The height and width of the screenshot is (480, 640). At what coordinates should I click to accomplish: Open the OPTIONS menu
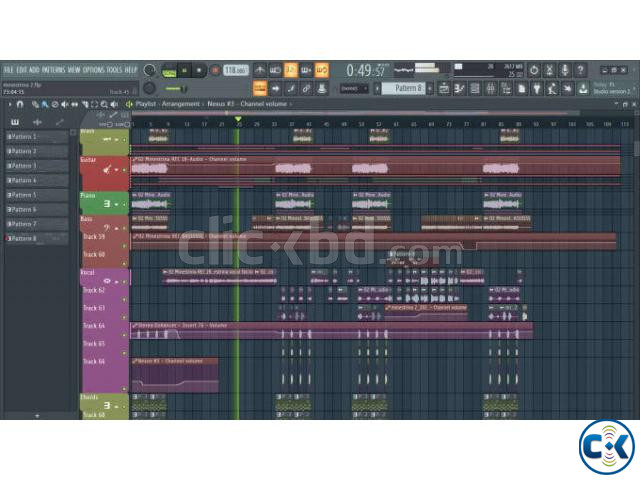pyautogui.click(x=93, y=70)
